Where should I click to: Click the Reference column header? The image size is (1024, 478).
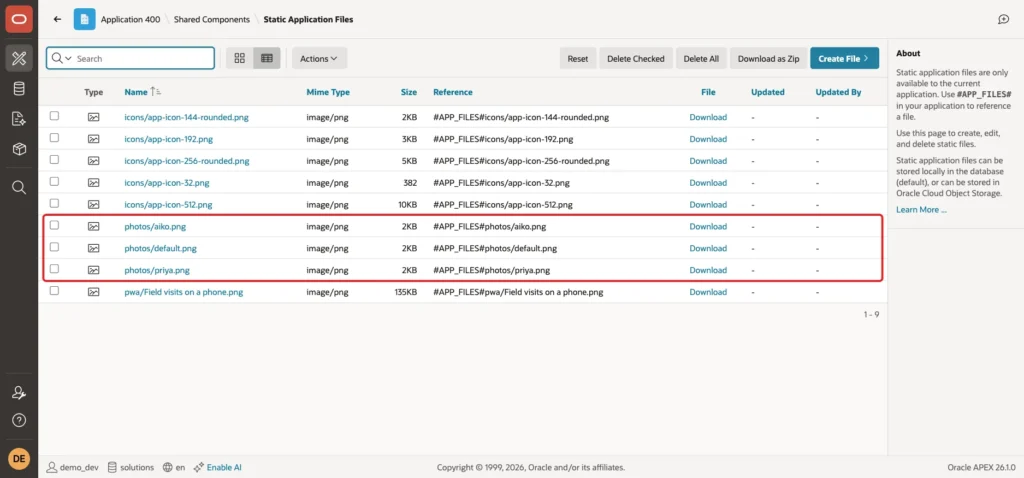pos(453,92)
